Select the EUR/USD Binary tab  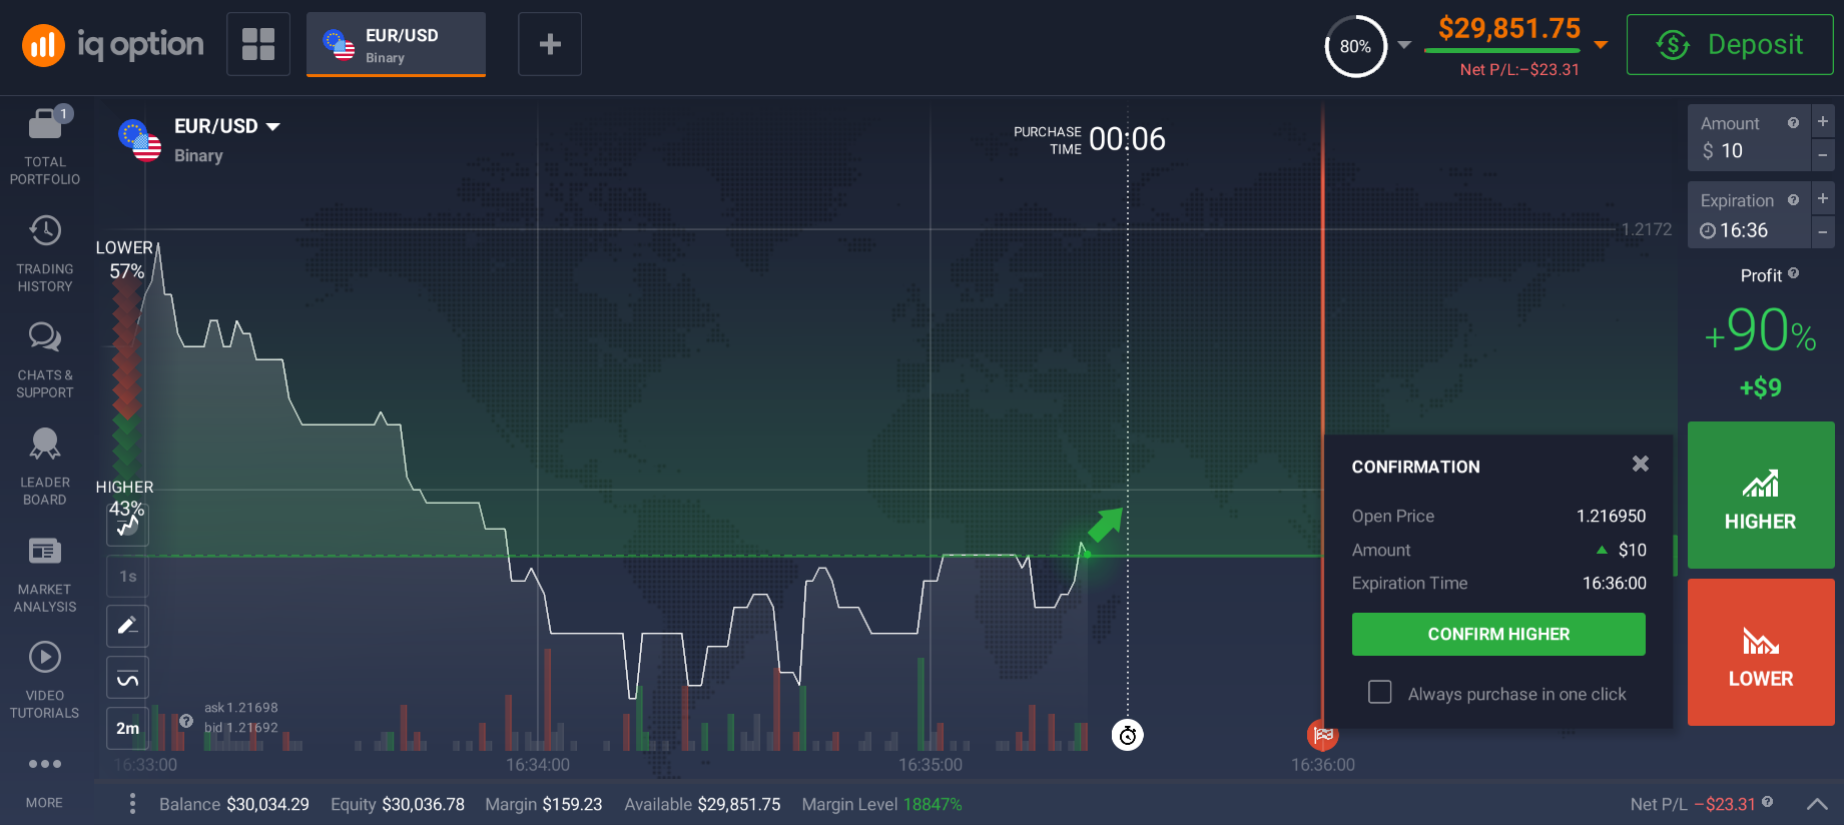pos(396,45)
